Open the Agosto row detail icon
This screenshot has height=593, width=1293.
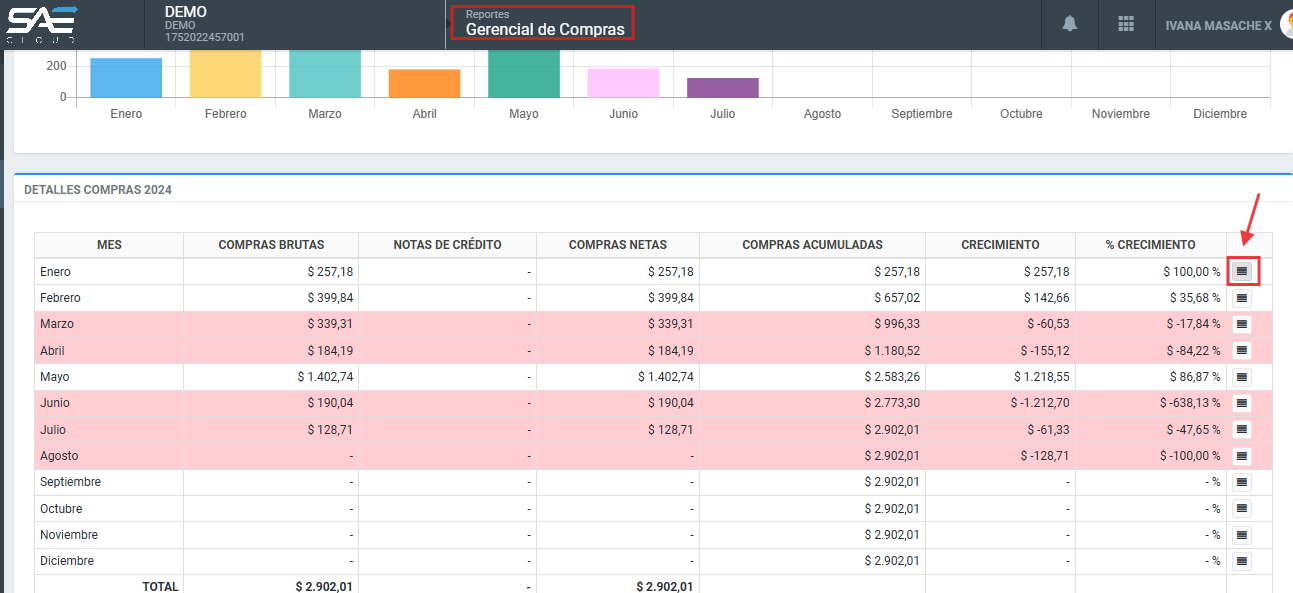pyautogui.click(x=1242, y=456)
